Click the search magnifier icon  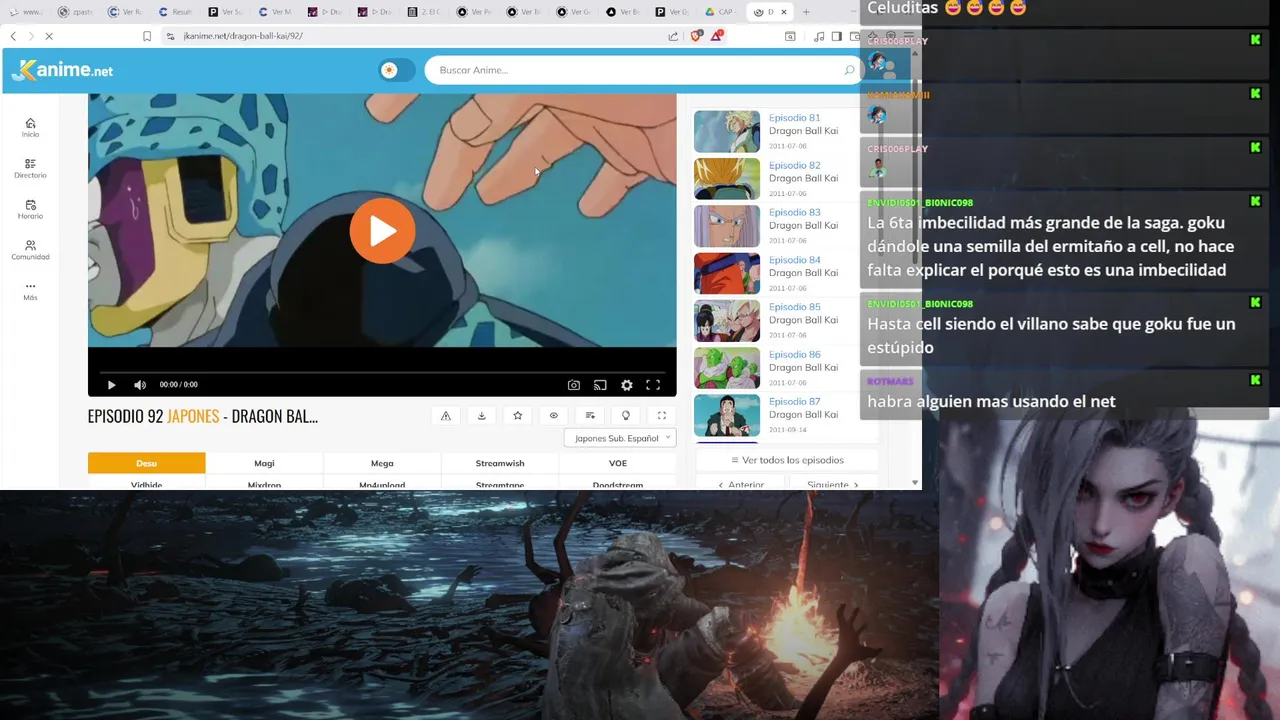coord(849,70)
